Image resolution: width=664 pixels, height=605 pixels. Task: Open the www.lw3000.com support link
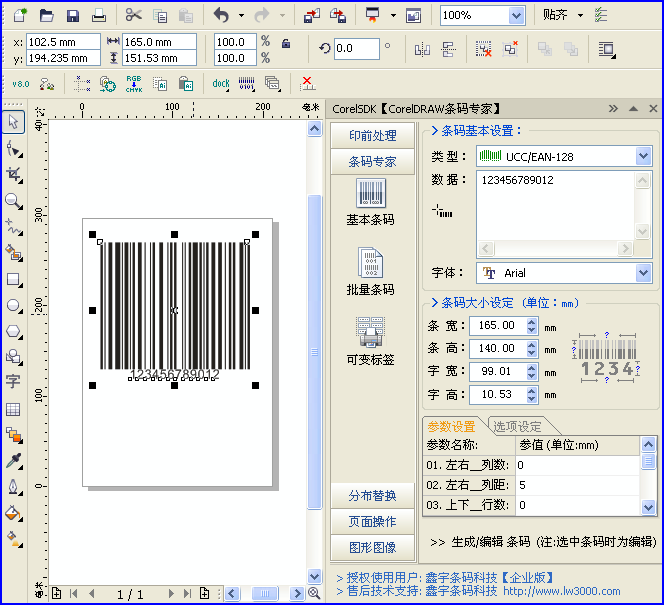point(562,591)
